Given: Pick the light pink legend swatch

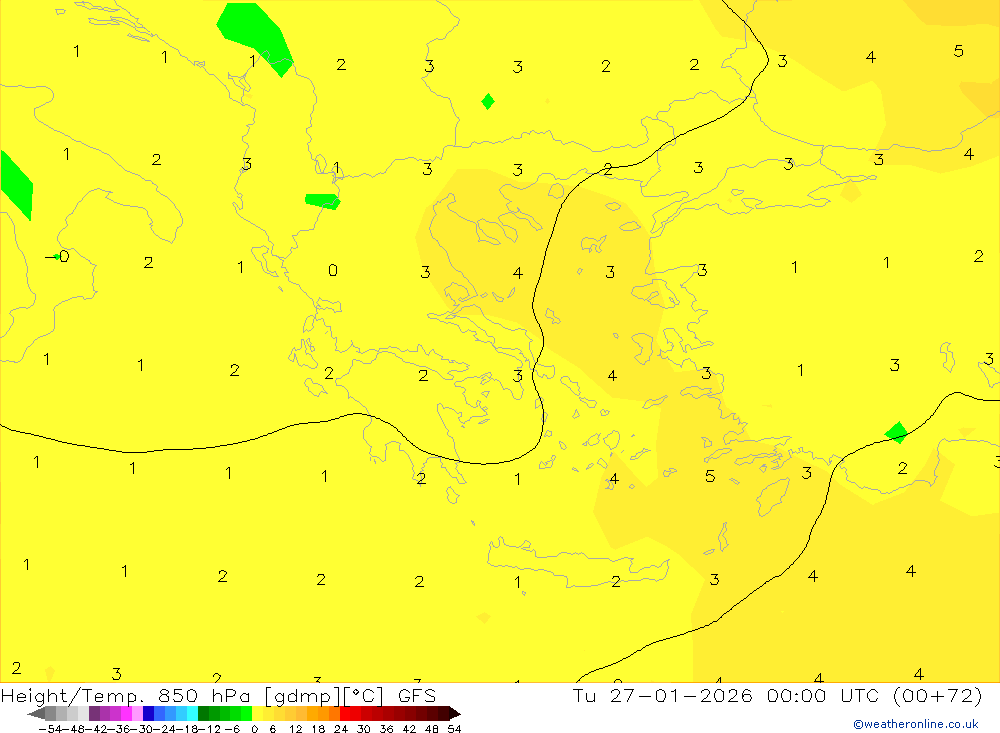Looking at the screenshot, I should point(137,714).
